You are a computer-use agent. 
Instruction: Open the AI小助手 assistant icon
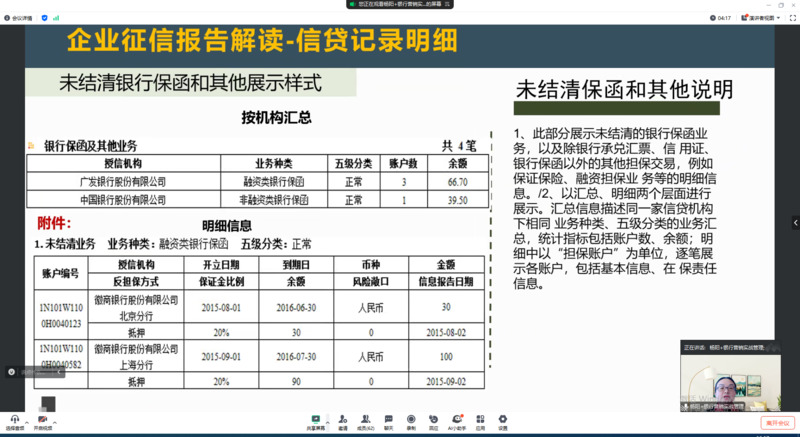(457, 419)
